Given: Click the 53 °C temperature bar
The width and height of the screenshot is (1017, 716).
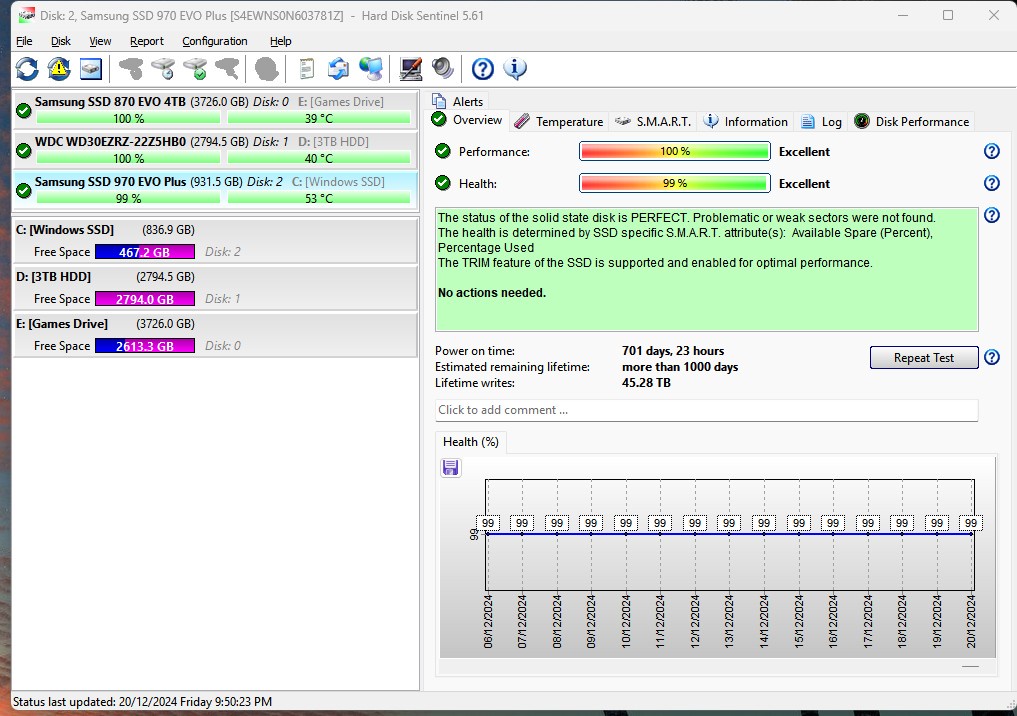Looking at the screenshot, I should coord(319,198).
